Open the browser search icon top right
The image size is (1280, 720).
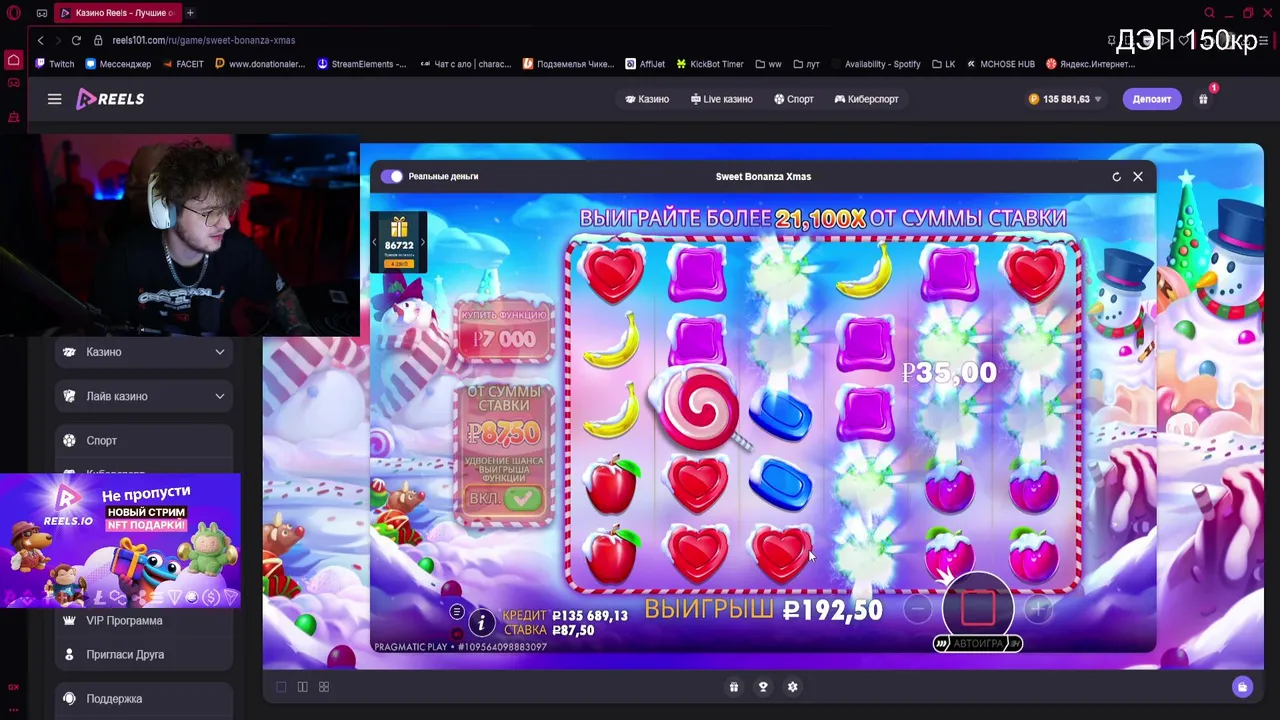pos(1210,13)
